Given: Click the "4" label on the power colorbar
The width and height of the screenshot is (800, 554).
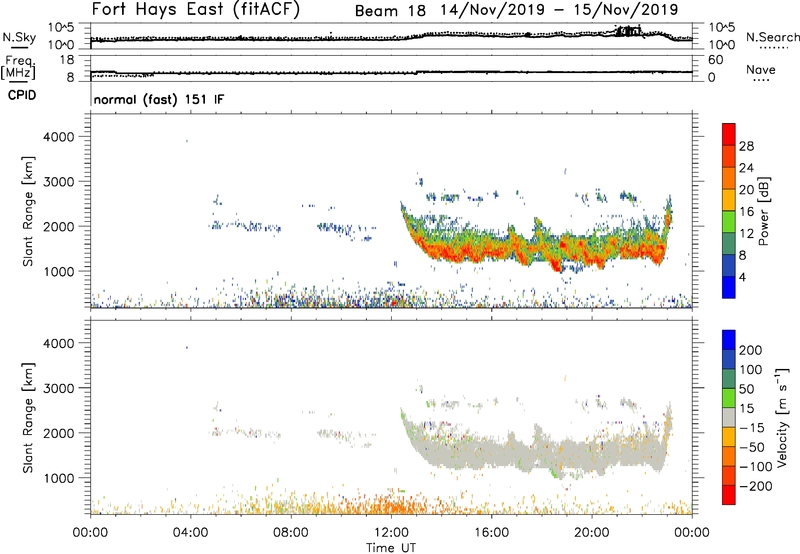Looking at the screenshot, I should click(x=743, y=277).
